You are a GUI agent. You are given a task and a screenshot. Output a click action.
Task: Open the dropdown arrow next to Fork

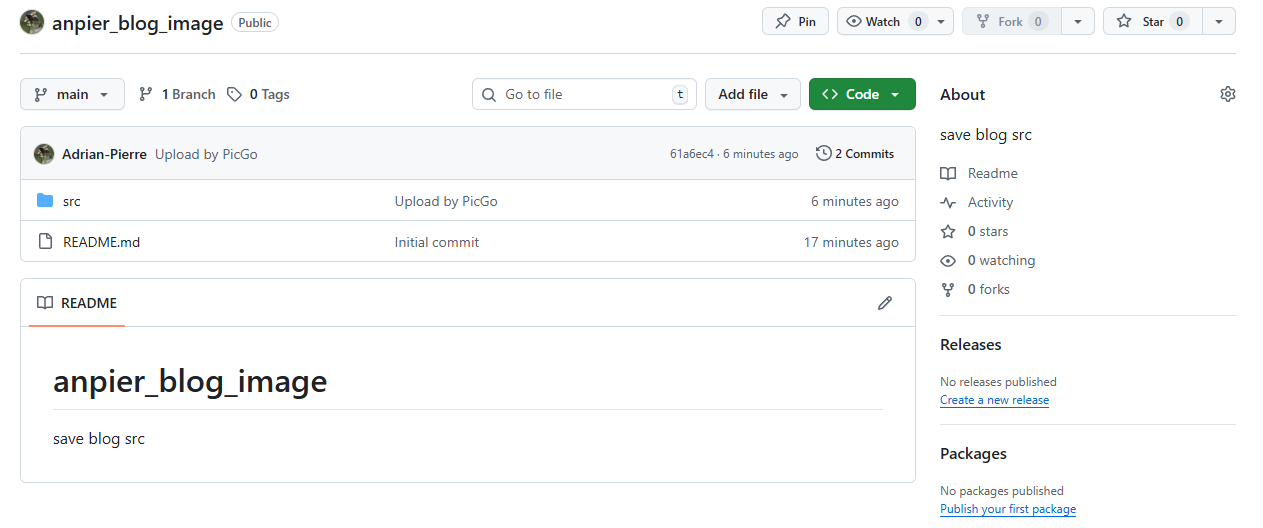pyautogui.click(x=1077, y=21)
